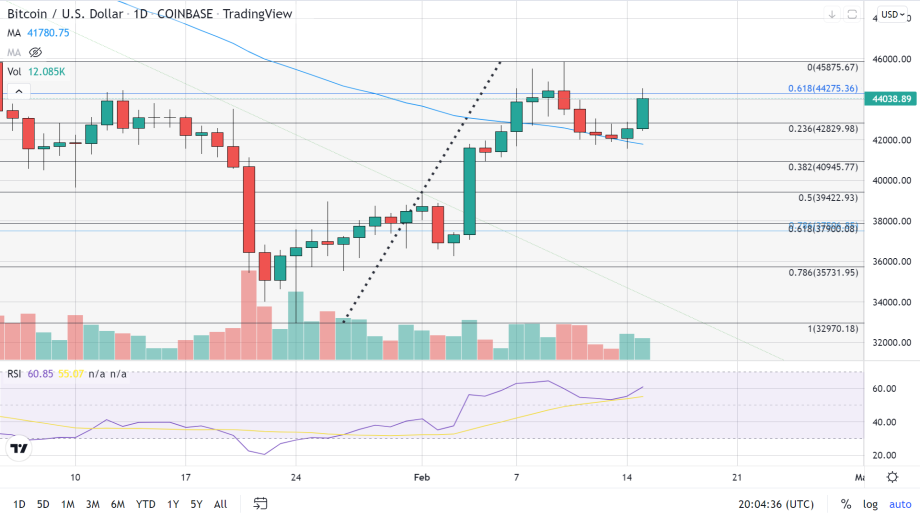Click the current price label 44038.89
This screenshot has width=920, height=518.
point(891,99)
